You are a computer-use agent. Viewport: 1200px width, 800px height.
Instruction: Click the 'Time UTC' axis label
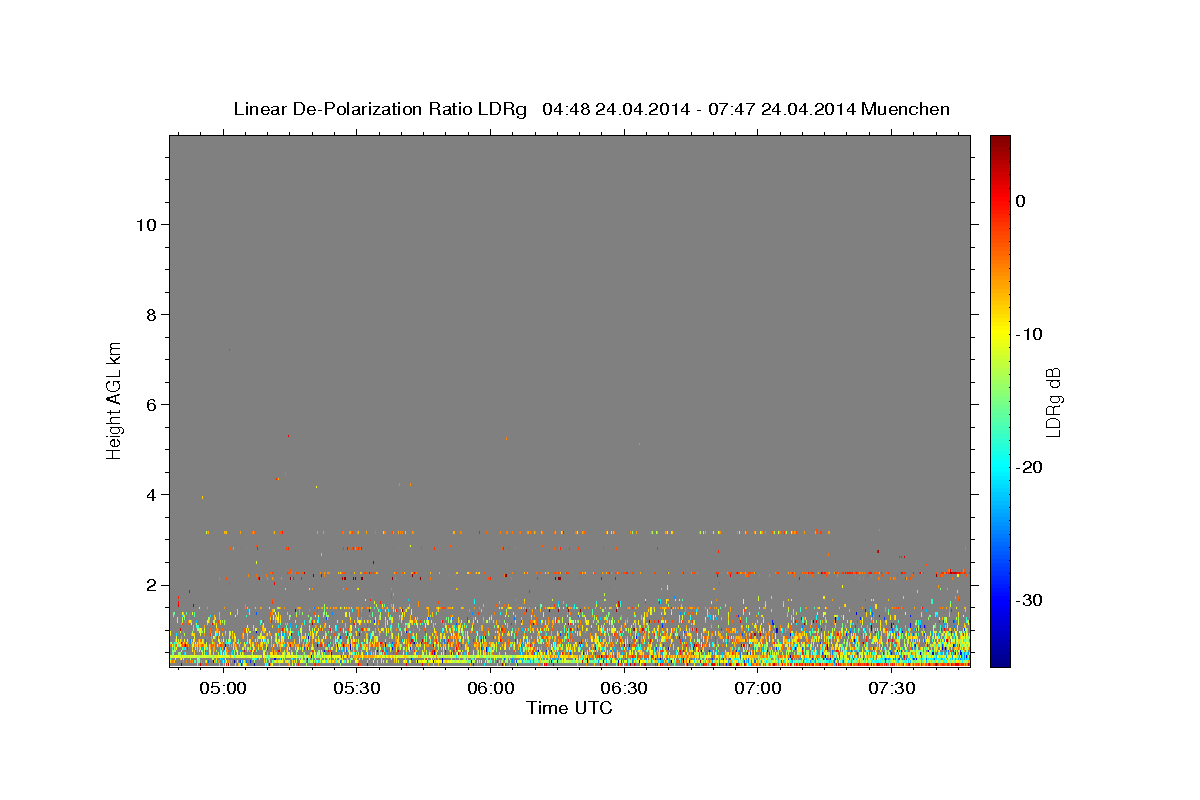tap(569, 708)
